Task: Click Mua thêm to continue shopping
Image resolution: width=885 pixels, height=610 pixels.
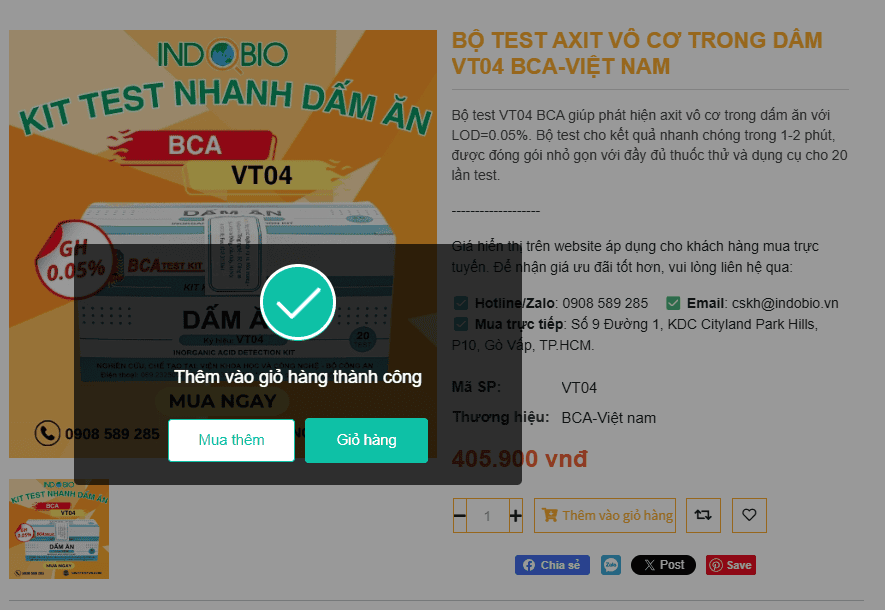Action: pyautogui.click(x=231, y=440)
